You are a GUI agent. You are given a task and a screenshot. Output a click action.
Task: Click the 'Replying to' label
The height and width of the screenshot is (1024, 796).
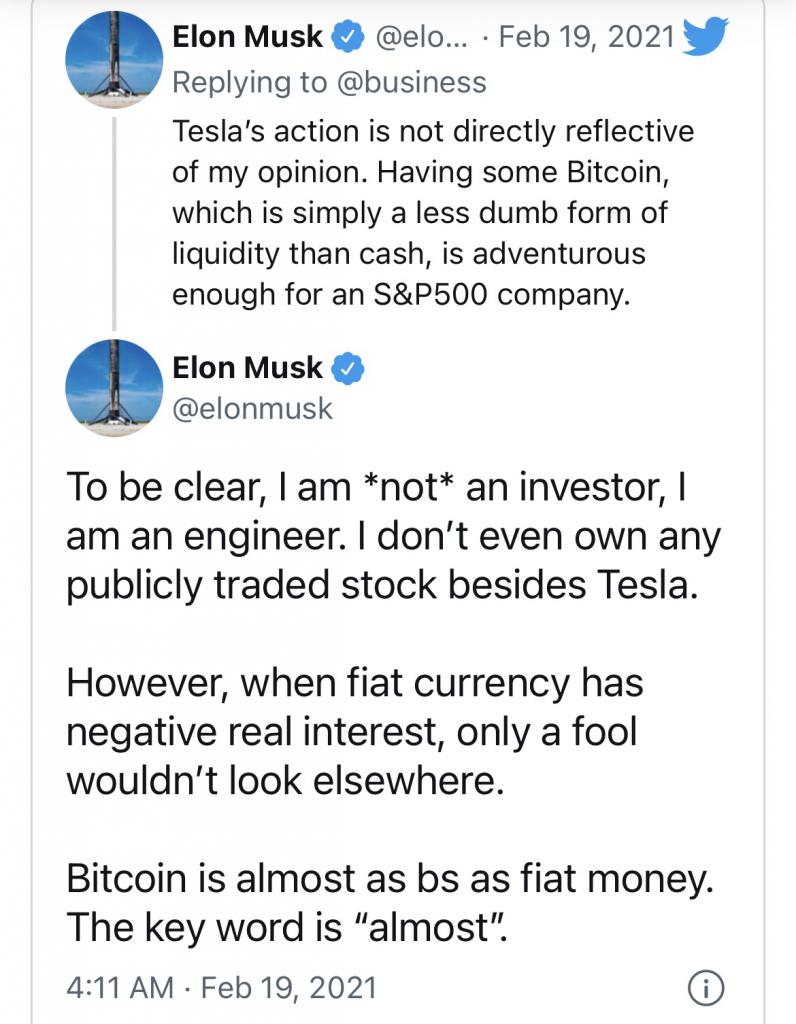pos(250,83)
